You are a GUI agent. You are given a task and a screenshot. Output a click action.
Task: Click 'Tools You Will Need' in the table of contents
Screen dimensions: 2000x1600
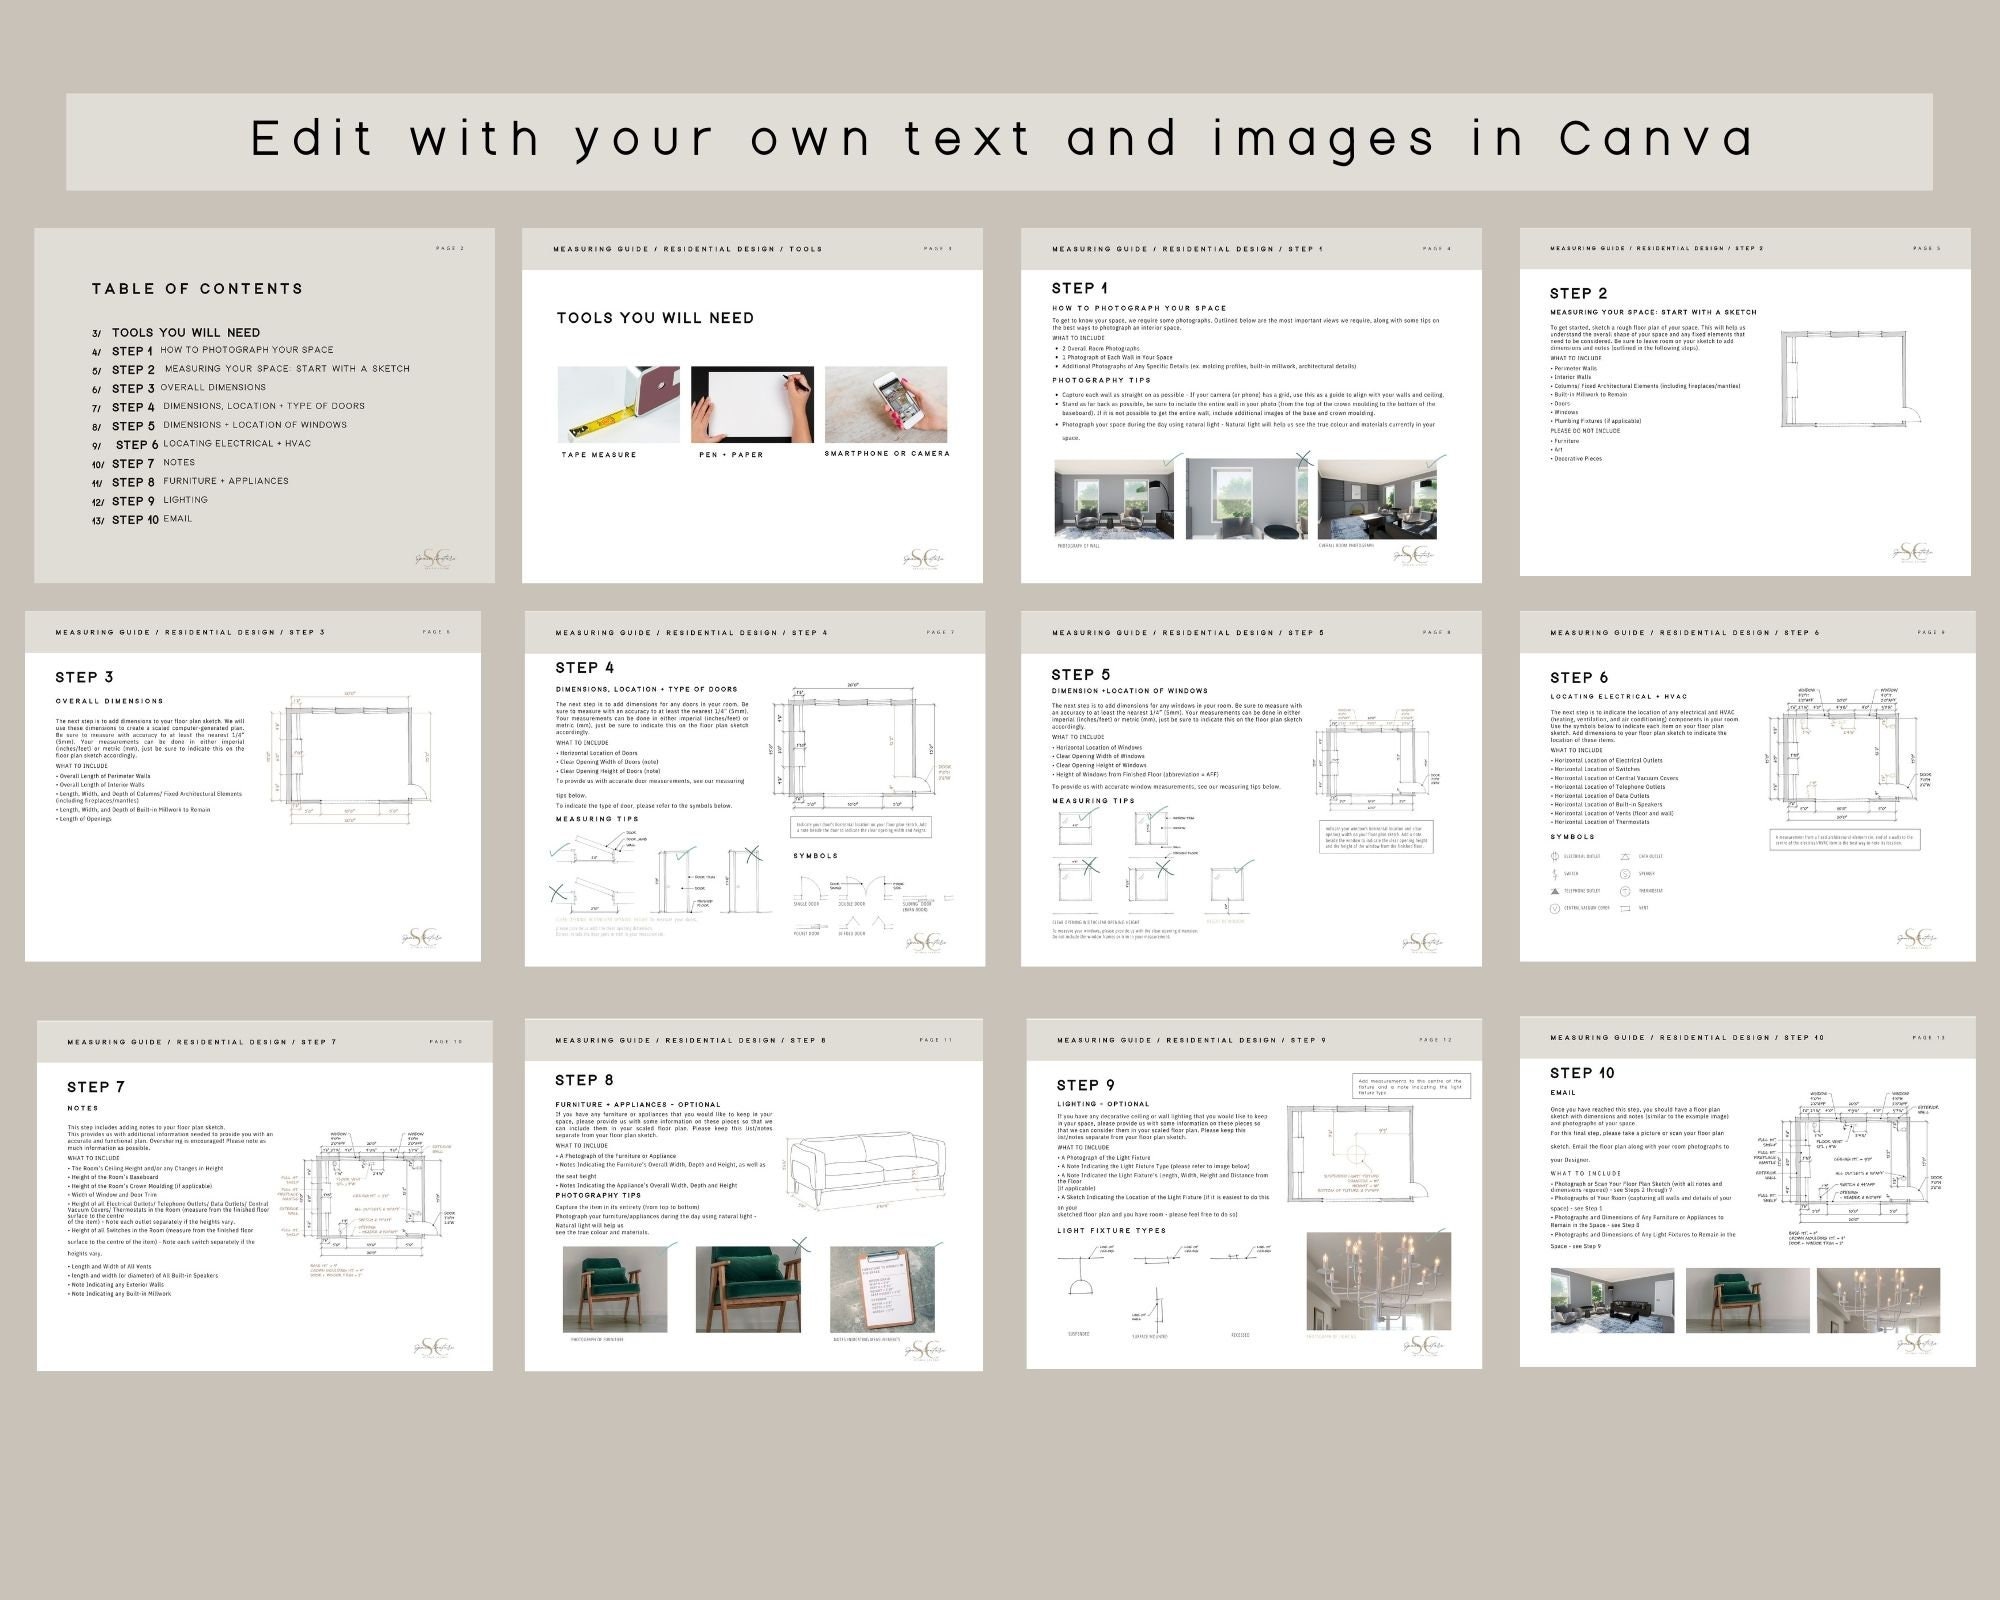tap(187, 332)
